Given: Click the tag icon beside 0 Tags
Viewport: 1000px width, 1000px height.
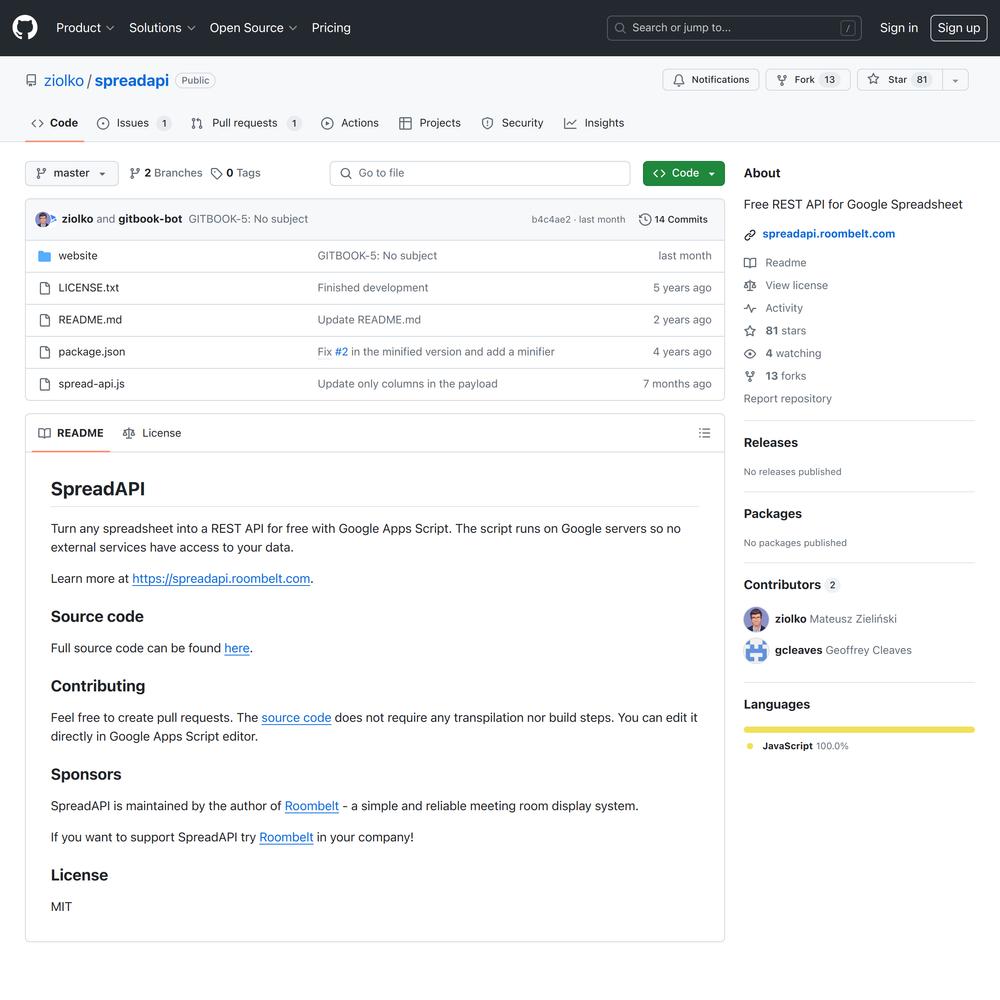Looking at the screenshot, I should [217, 173].
